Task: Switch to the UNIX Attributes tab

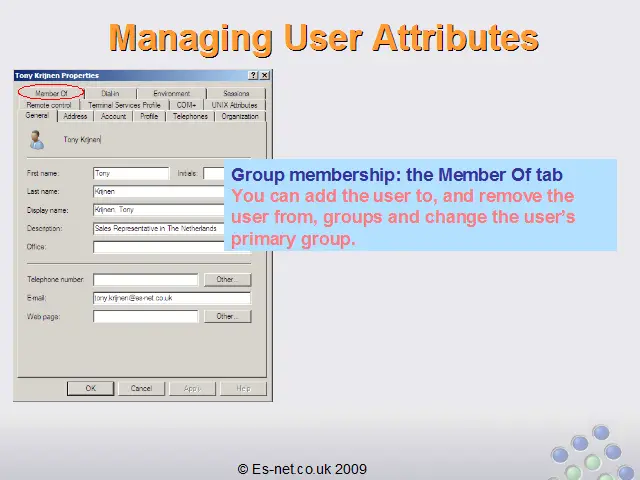Action: 234,104
